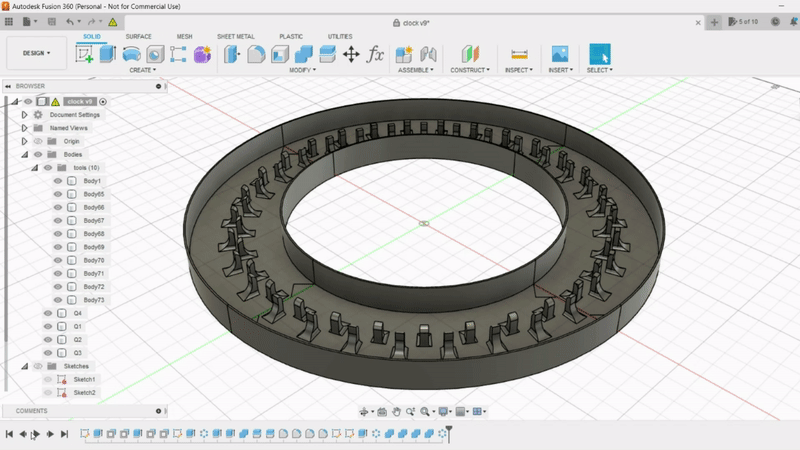
Task: Click the Select tool icon
Action: (x=599, y=54)
